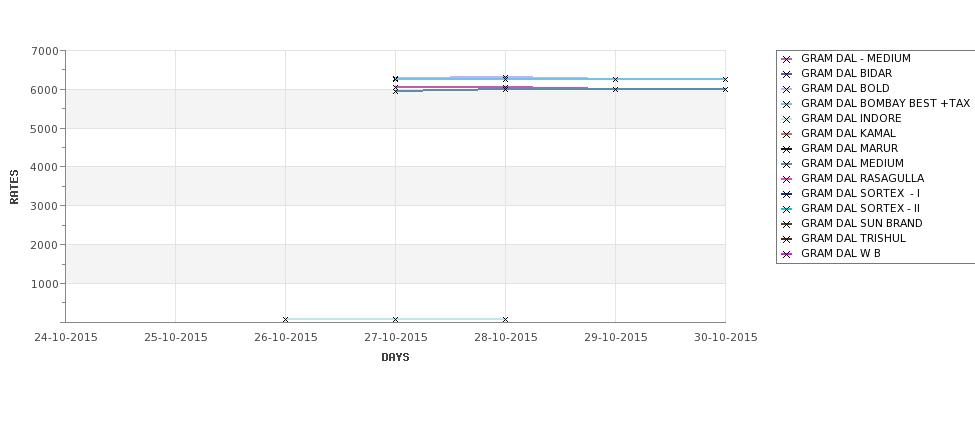Image resolution: width=975 pixels, height=429 pixels.
Task: Click the low data point on 28-10-2015
Action: click(506, 320)
